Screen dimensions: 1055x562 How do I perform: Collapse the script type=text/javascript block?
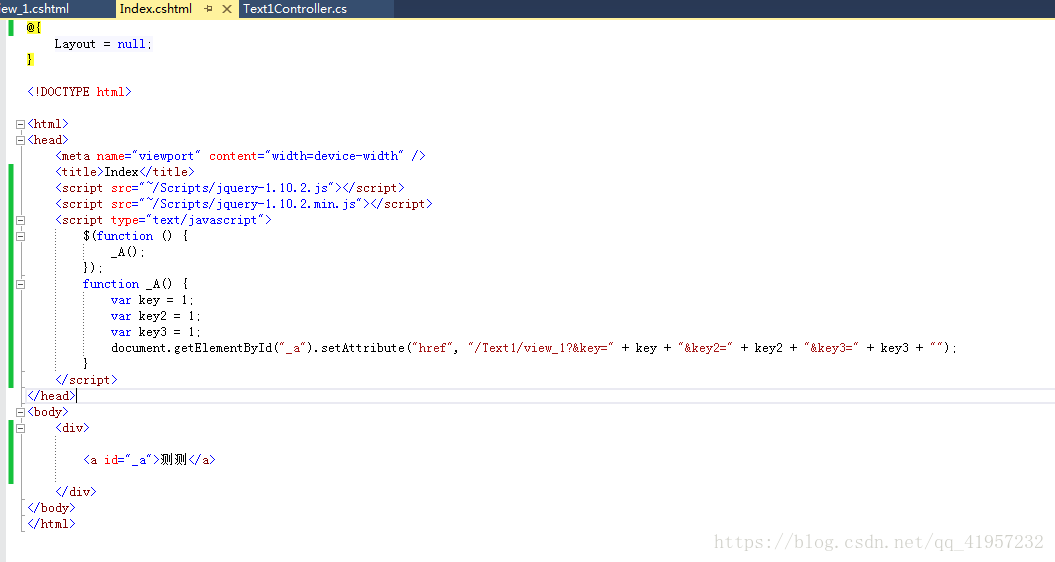pos(20,220)
